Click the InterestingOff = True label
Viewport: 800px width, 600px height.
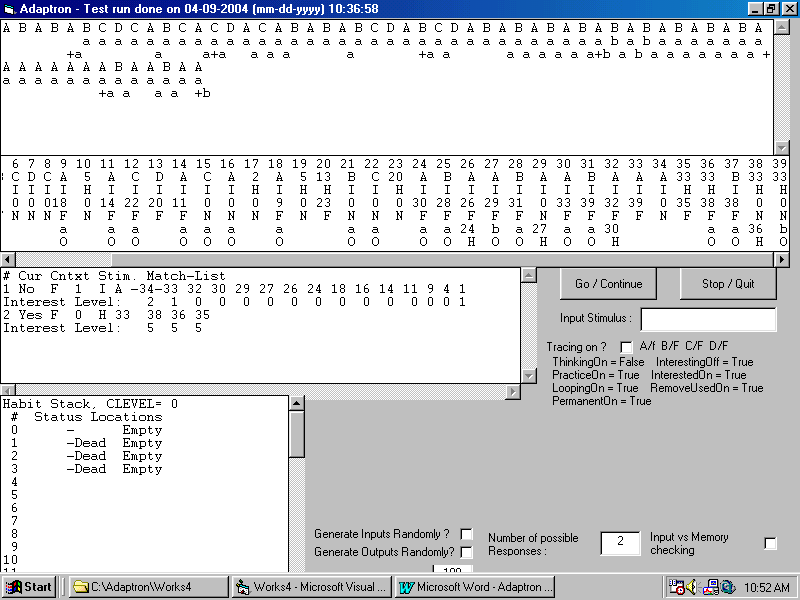705,362
